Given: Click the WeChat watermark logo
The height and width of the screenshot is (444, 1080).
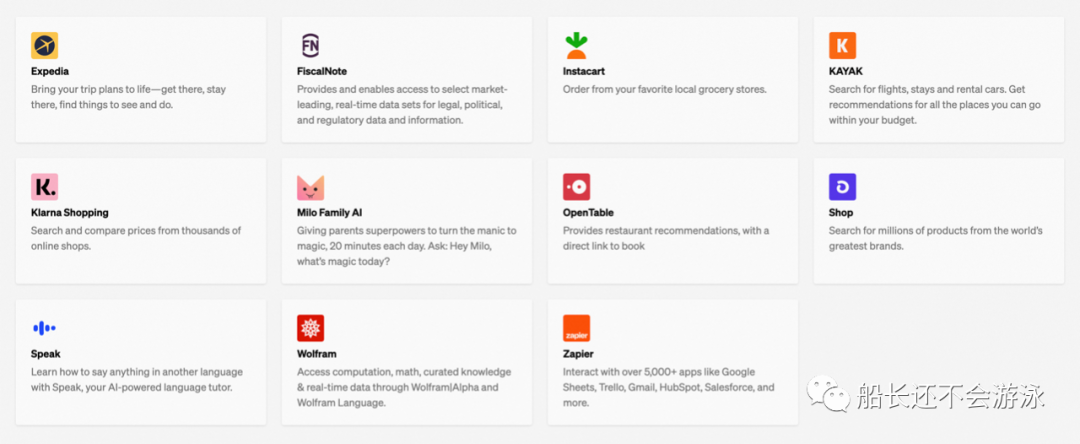Looking at the screenshot, I should [829, 393].
